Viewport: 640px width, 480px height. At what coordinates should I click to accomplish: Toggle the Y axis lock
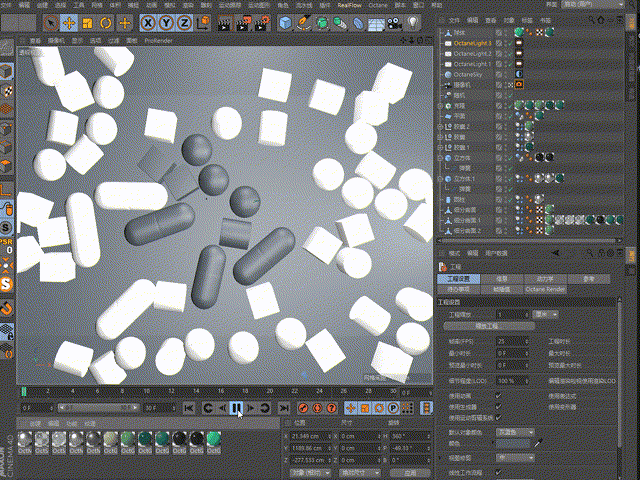(166, 23)
